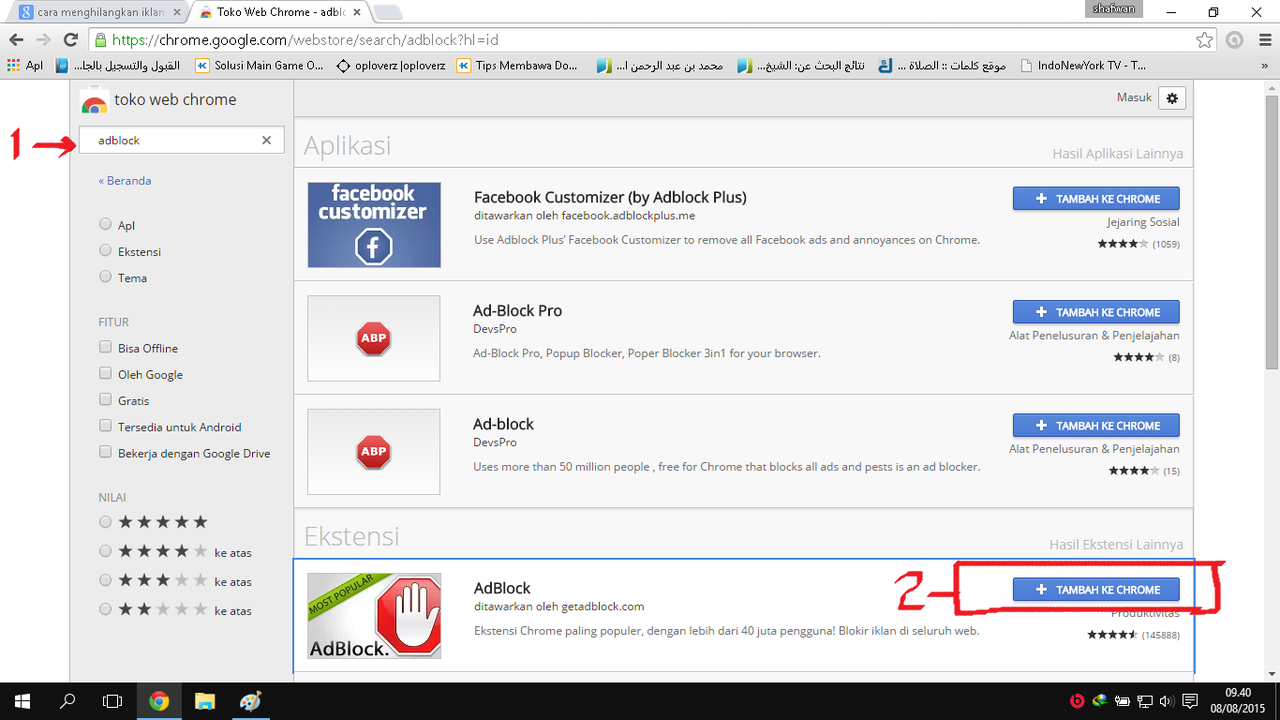The image size is (1280, 720).
Task: Click the battery icon in system tray
Action: (x=1122, y=701)
